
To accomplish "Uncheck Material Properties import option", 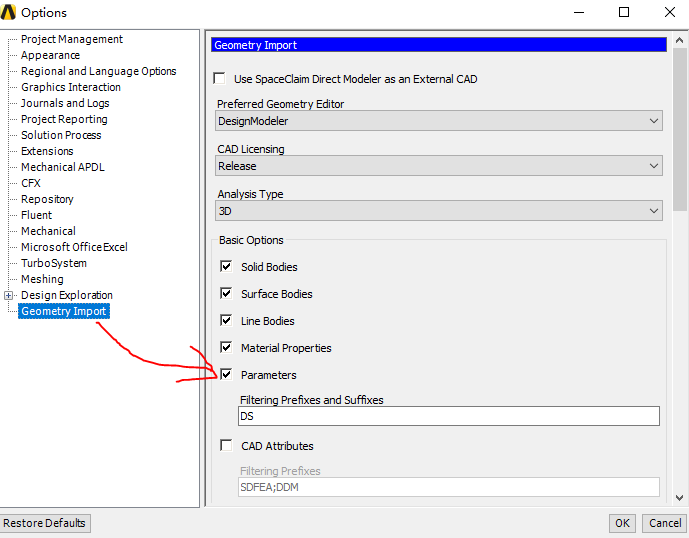I will tap(226, 347).
